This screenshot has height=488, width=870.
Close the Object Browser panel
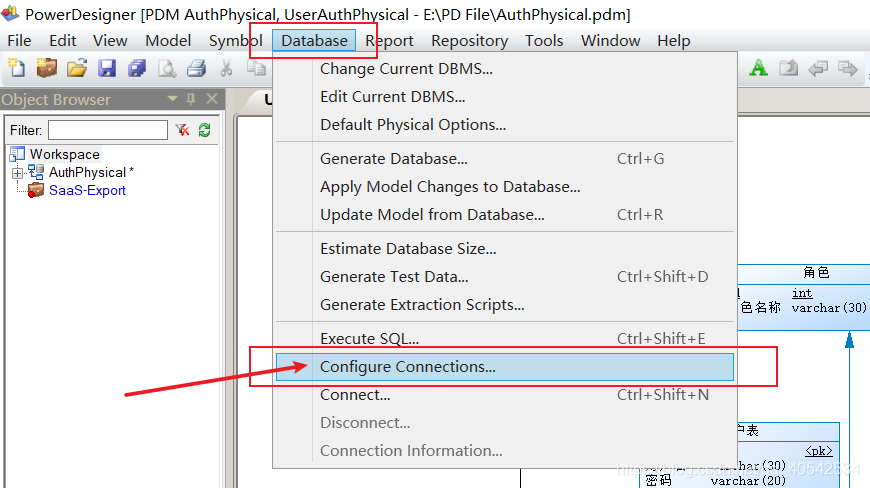(x=211, y=99)
